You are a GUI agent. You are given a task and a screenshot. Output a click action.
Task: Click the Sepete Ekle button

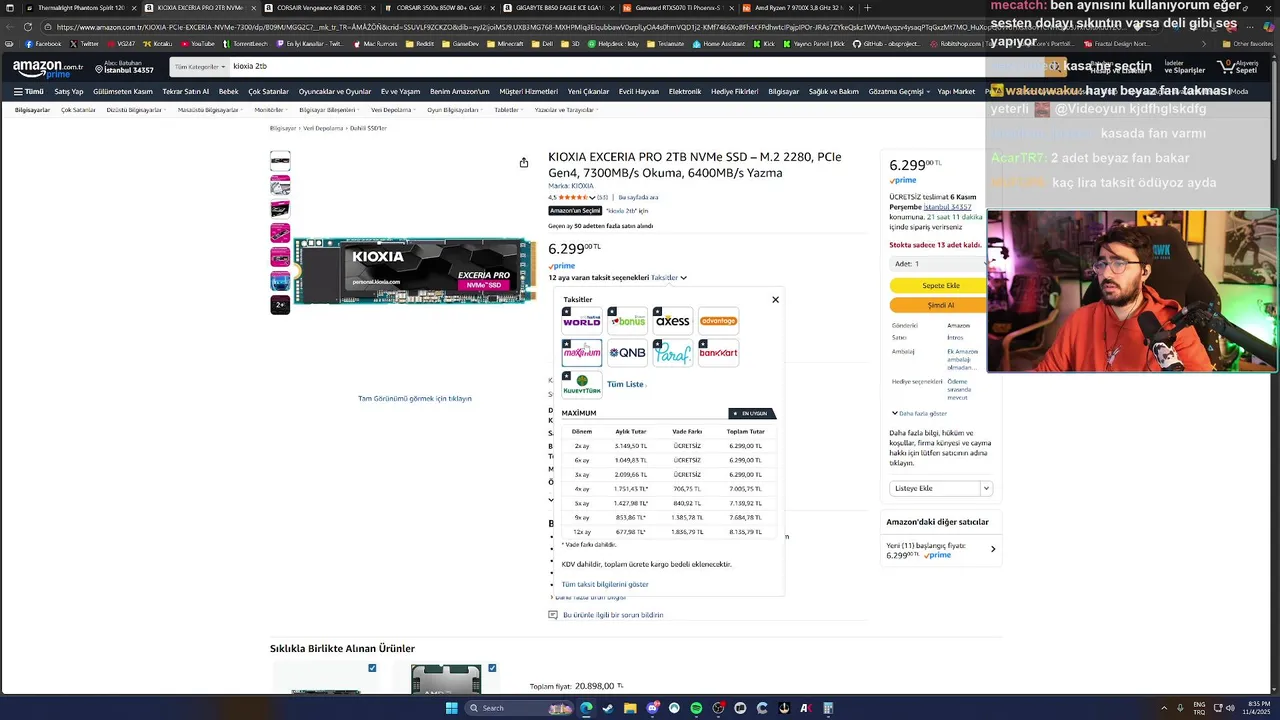pyautogui.click(x=940, y=286)
